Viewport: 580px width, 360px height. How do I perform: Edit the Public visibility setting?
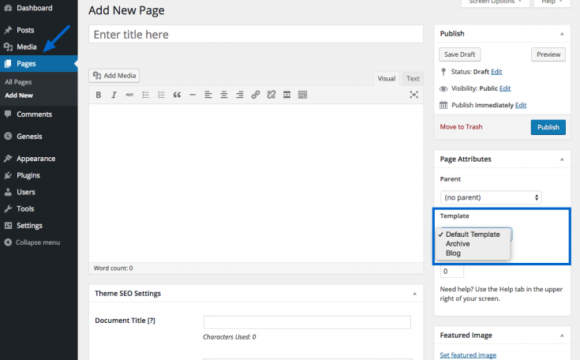click(x=505, y=88)
